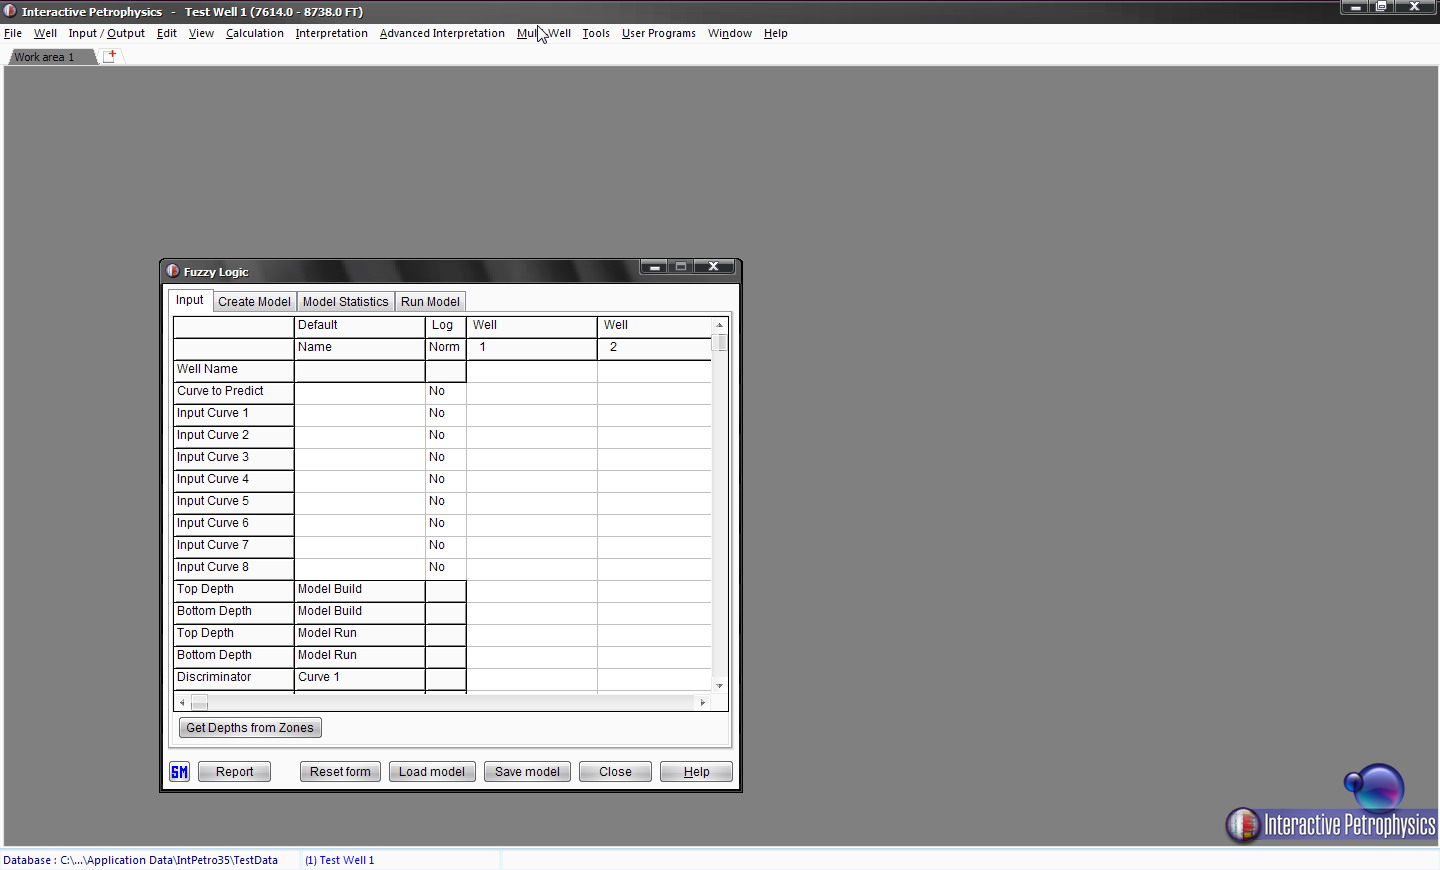Click the Input Curve 8 row label
The height and width of the screenshot is (870, 1440).
(233, 568)
